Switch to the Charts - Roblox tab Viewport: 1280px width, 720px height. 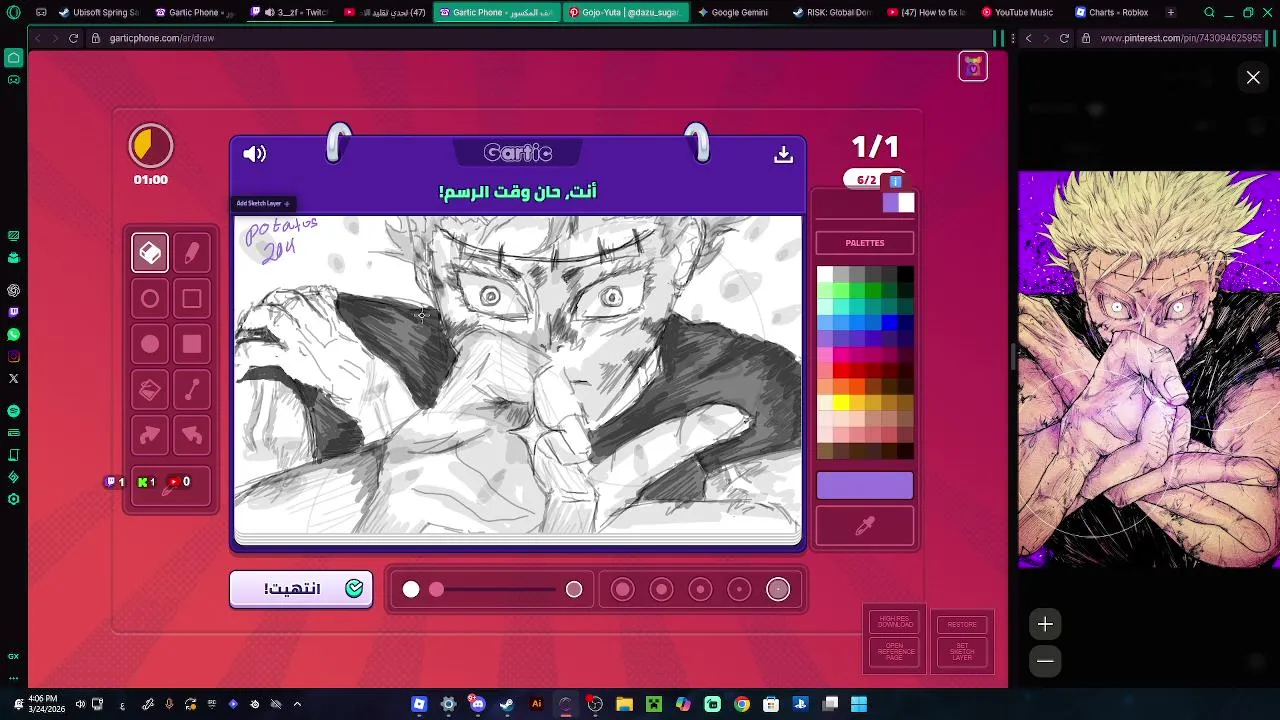tap(1112, 12)
